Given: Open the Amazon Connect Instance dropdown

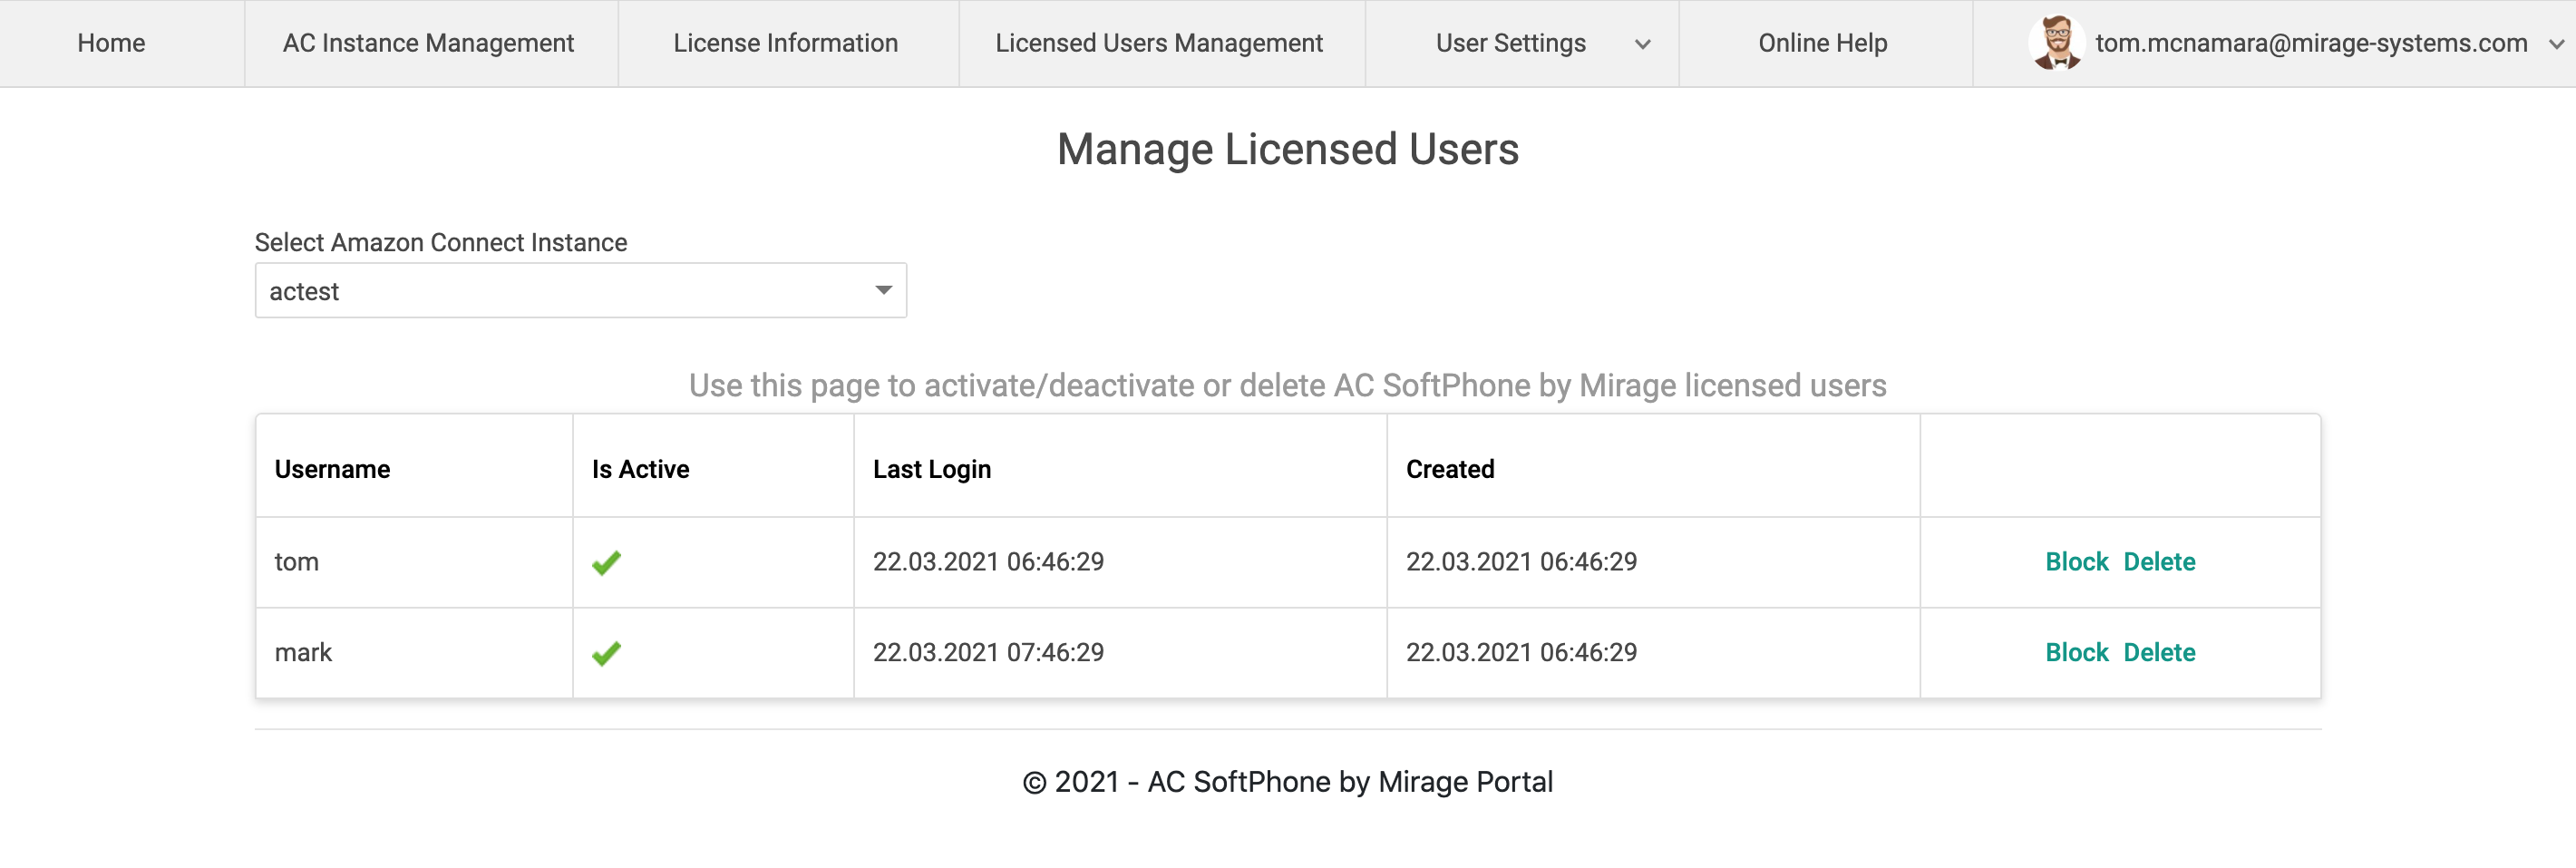Looking at the screenshot, I should [x=580, y=291].
